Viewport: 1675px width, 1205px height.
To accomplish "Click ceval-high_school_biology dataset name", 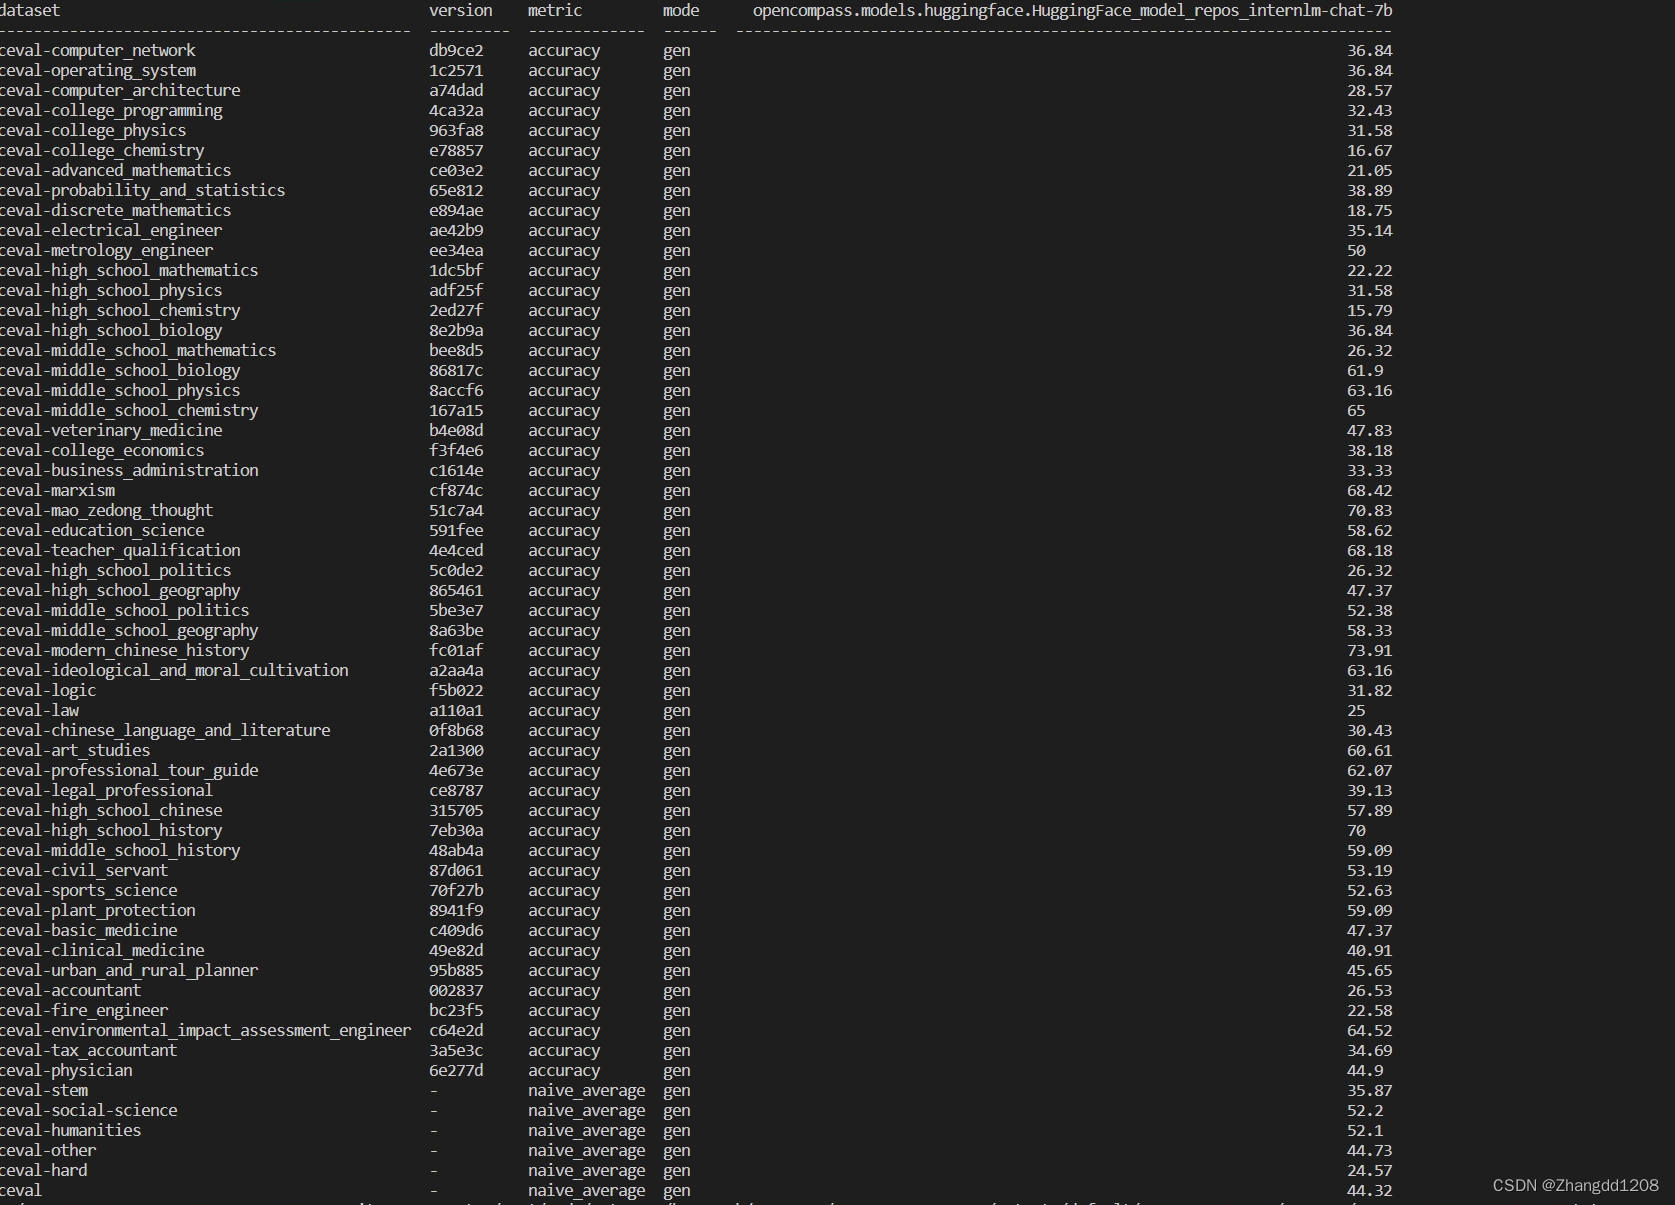I will tap(111, 330).
